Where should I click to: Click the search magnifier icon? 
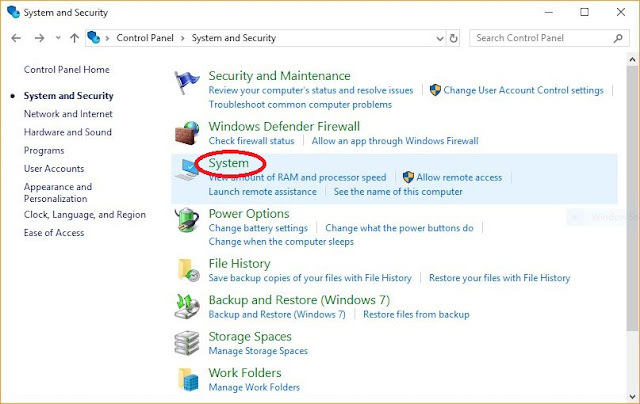point(618,38)
